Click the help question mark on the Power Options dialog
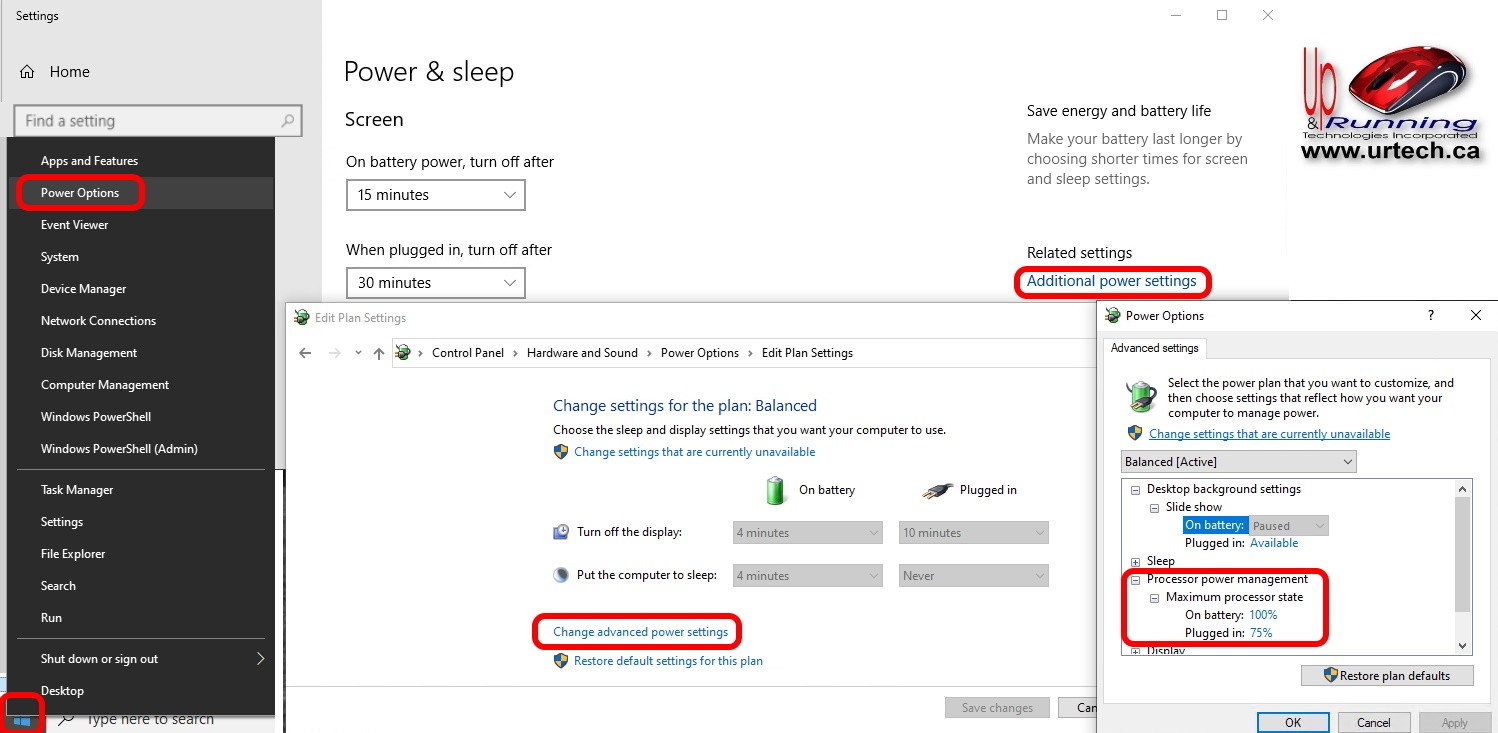 [1430, 315]
